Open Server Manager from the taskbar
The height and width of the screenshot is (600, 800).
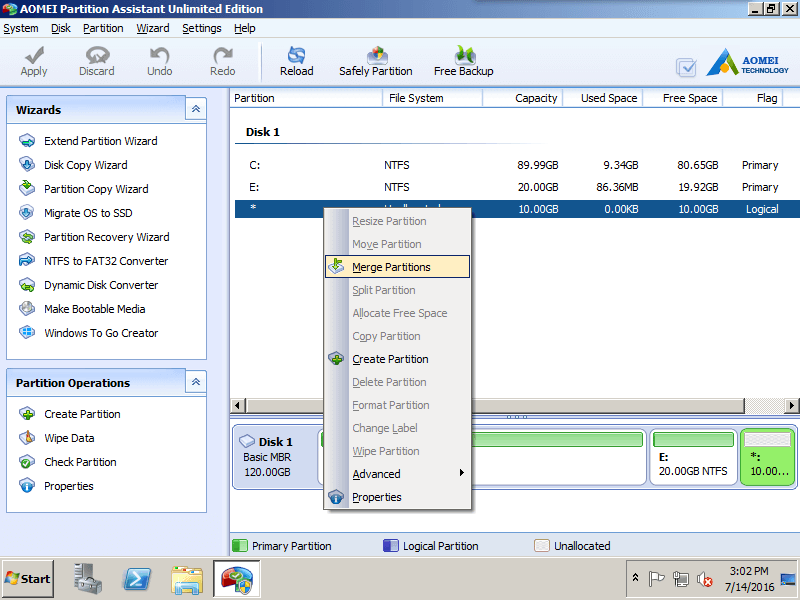[x=88, y=579]
